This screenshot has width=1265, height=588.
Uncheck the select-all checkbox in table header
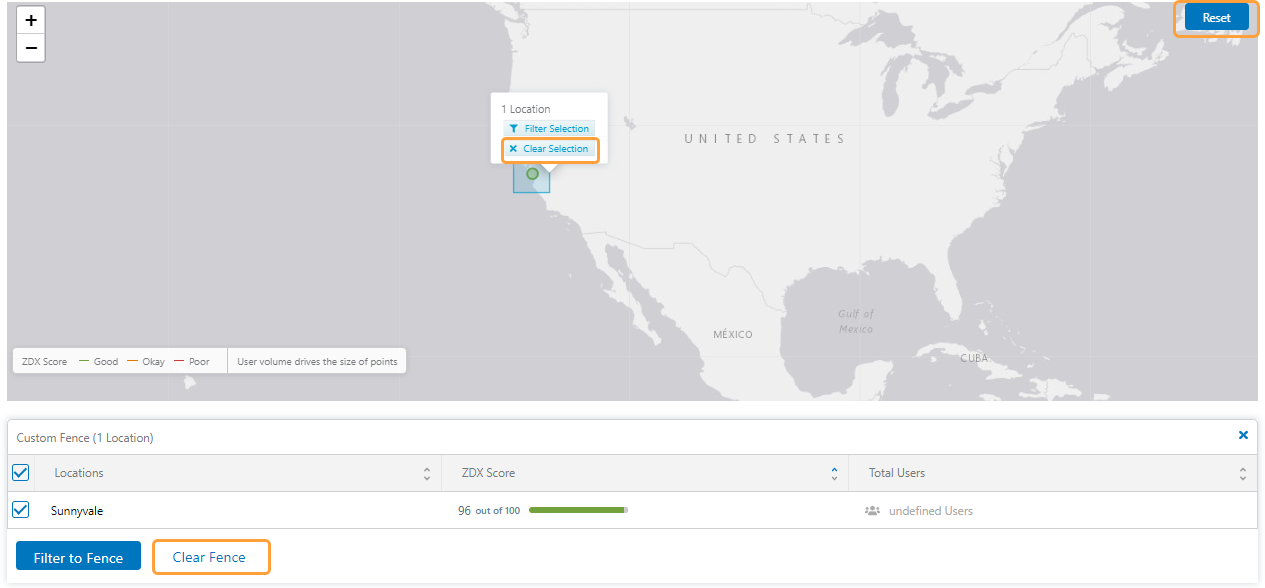(x=20, y=472)
